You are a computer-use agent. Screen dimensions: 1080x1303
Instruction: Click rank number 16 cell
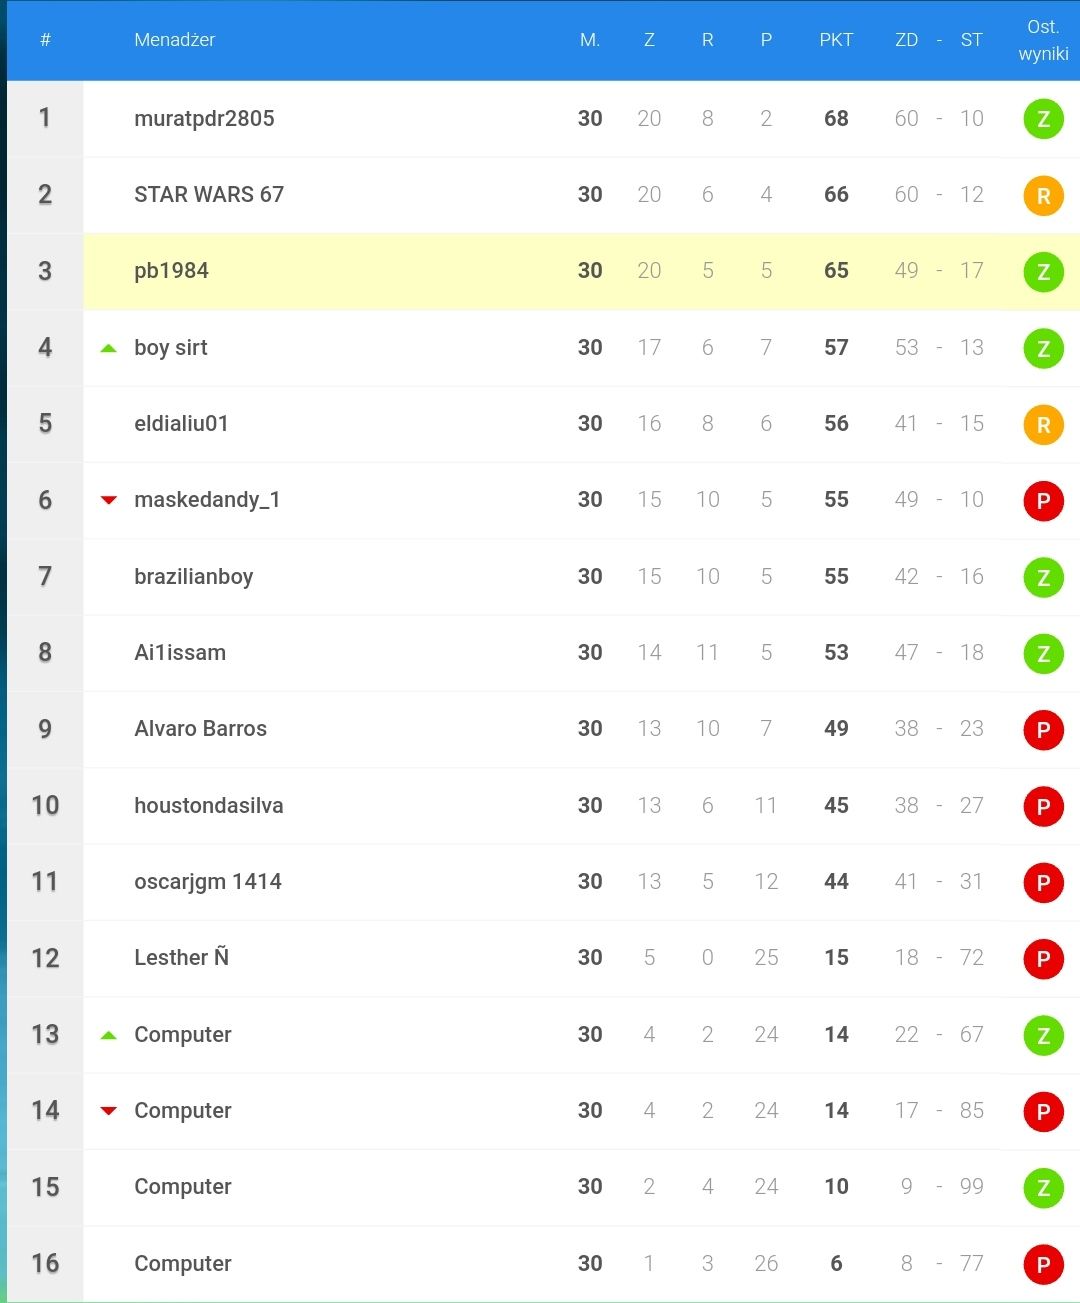pyautogui.click(x=45, y=1264)
